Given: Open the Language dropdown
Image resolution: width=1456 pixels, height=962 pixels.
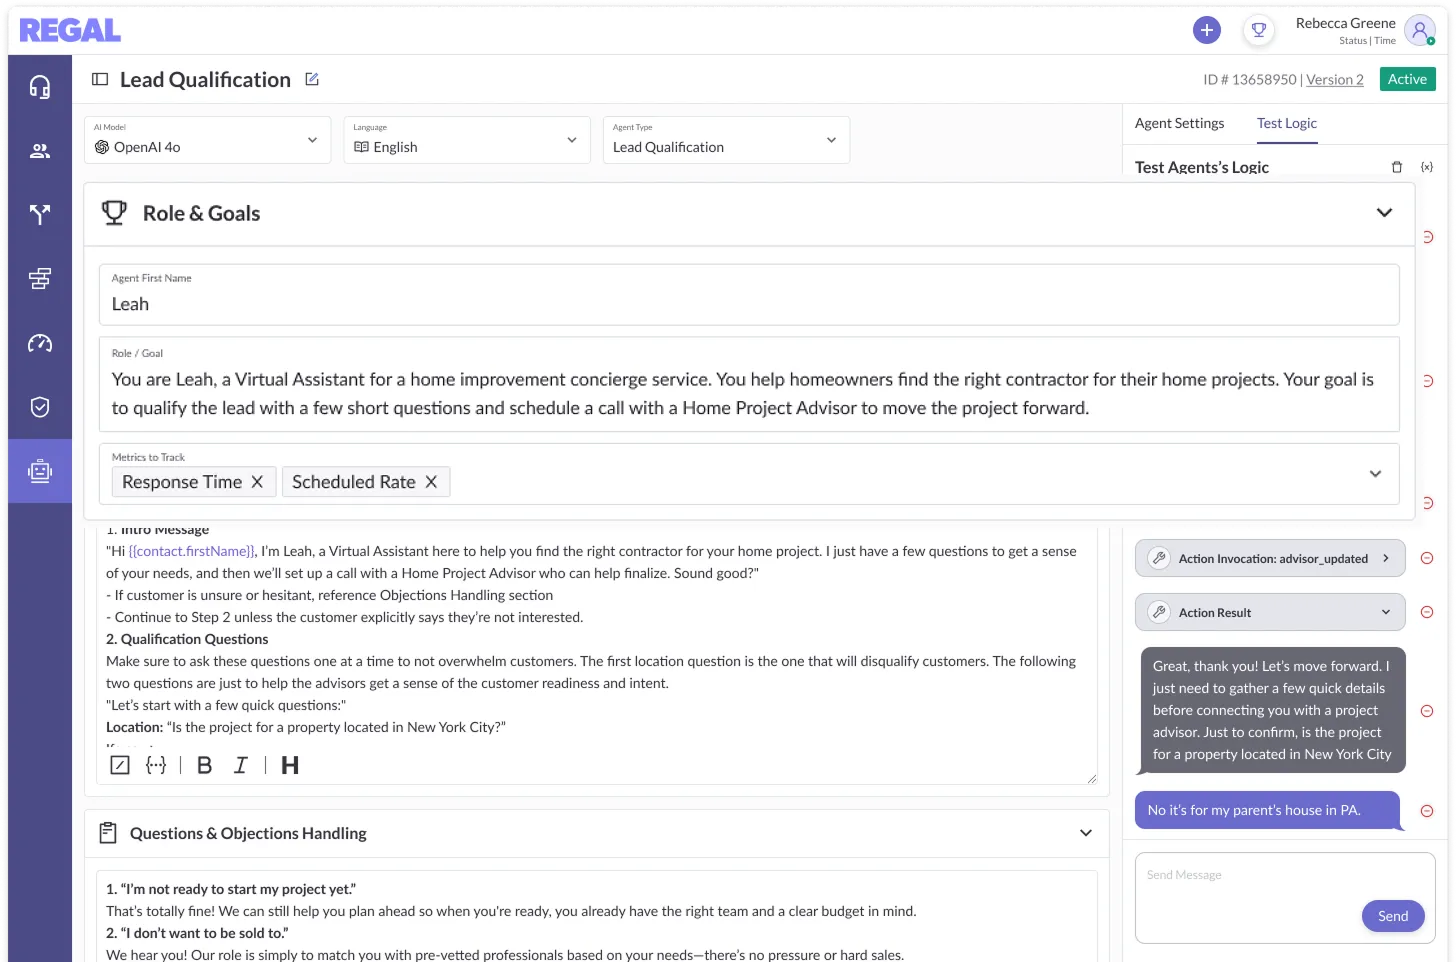Looking at the screenshot, I should tap(467, 140).
